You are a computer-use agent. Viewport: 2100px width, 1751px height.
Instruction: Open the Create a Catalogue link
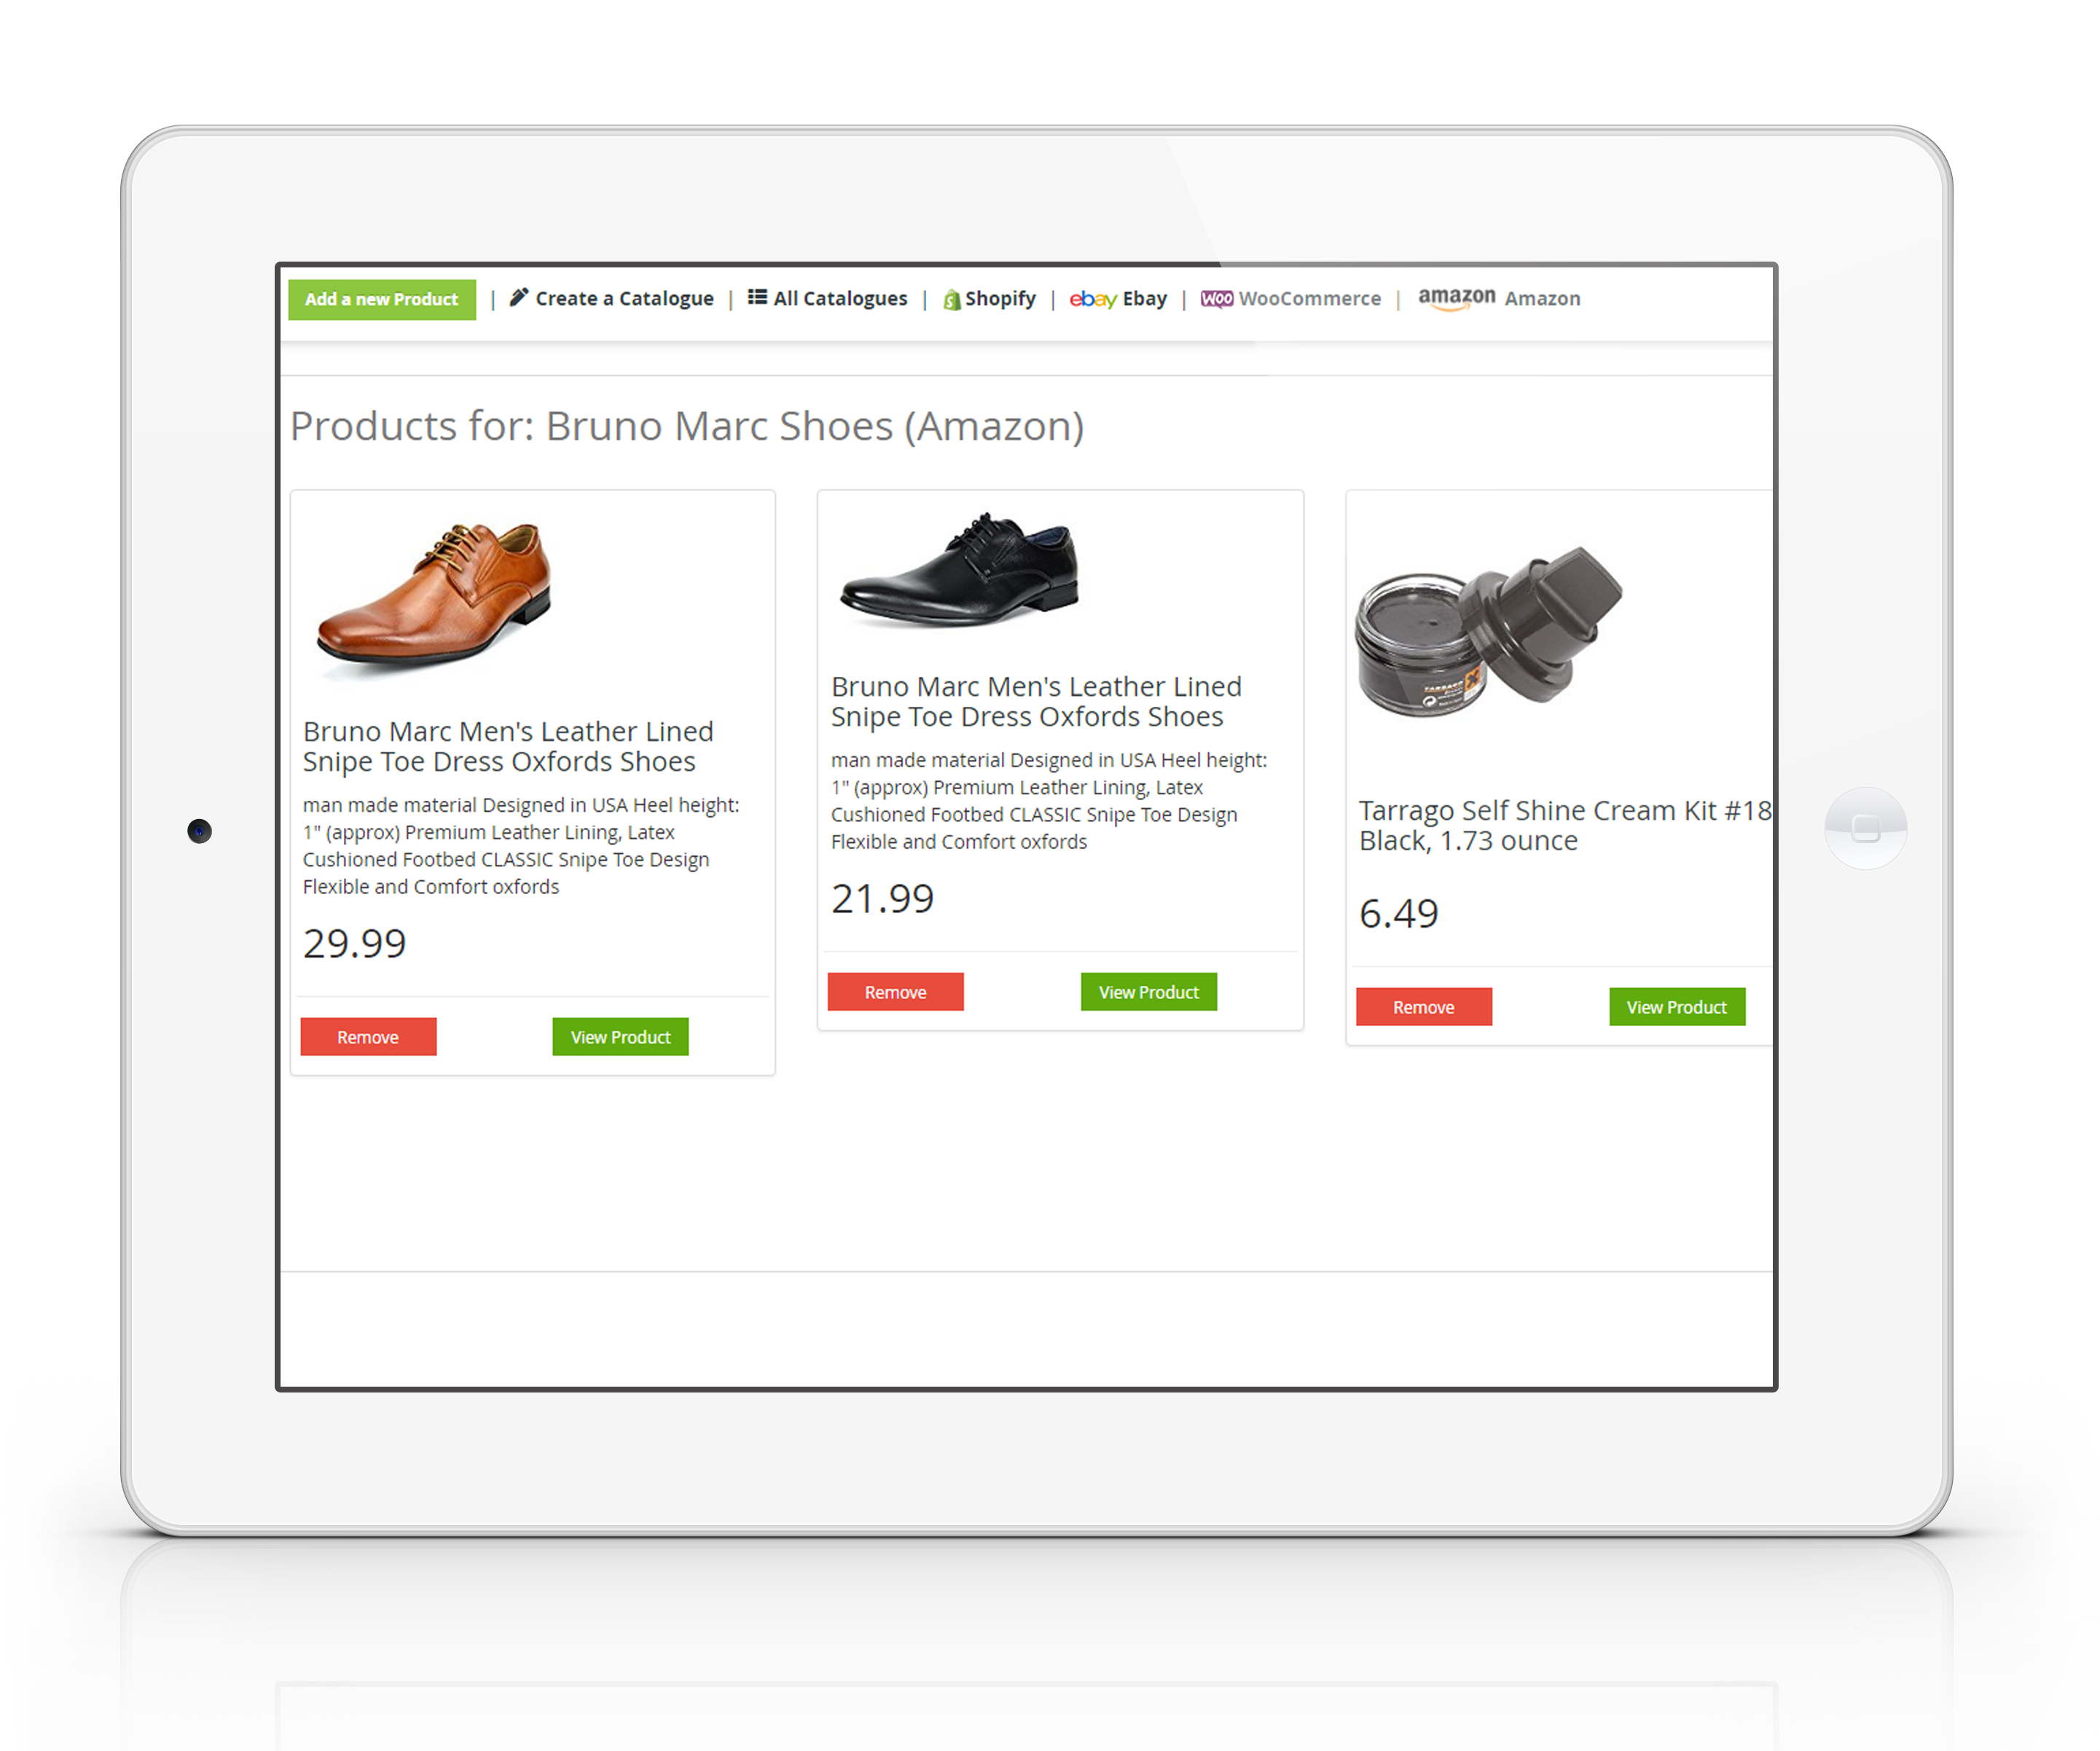624,298
